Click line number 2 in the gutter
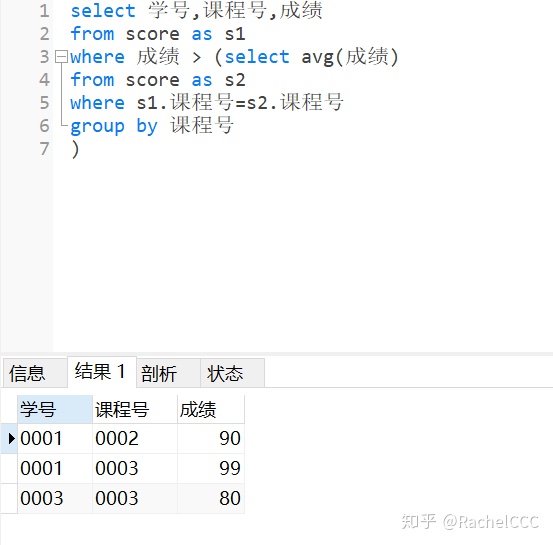The width and height of the screenshot is (553, 545). (x=44, y=34)
